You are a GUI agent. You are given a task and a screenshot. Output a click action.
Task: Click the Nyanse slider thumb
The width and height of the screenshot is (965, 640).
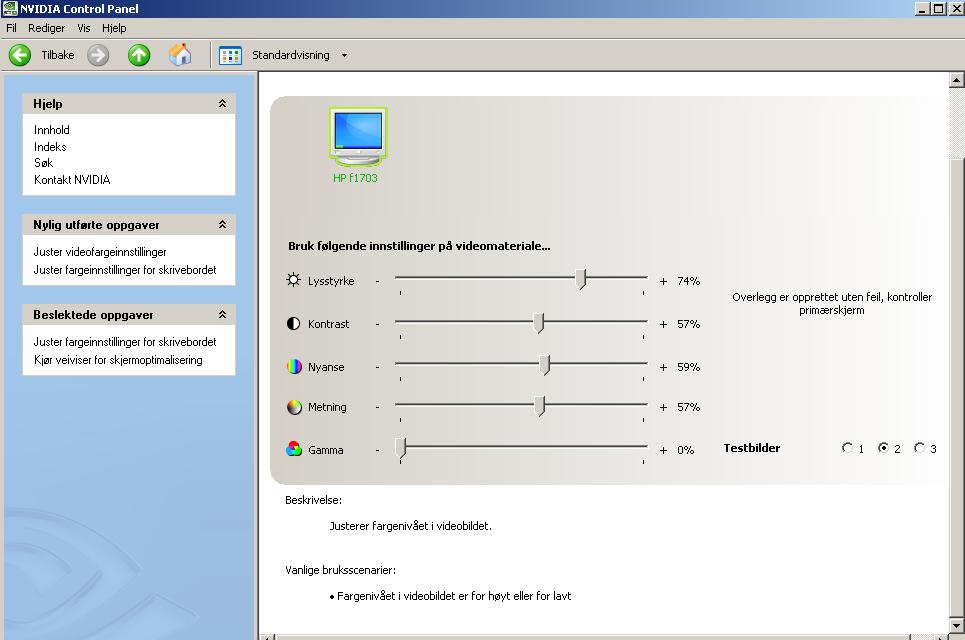click(x=545, y=365)
